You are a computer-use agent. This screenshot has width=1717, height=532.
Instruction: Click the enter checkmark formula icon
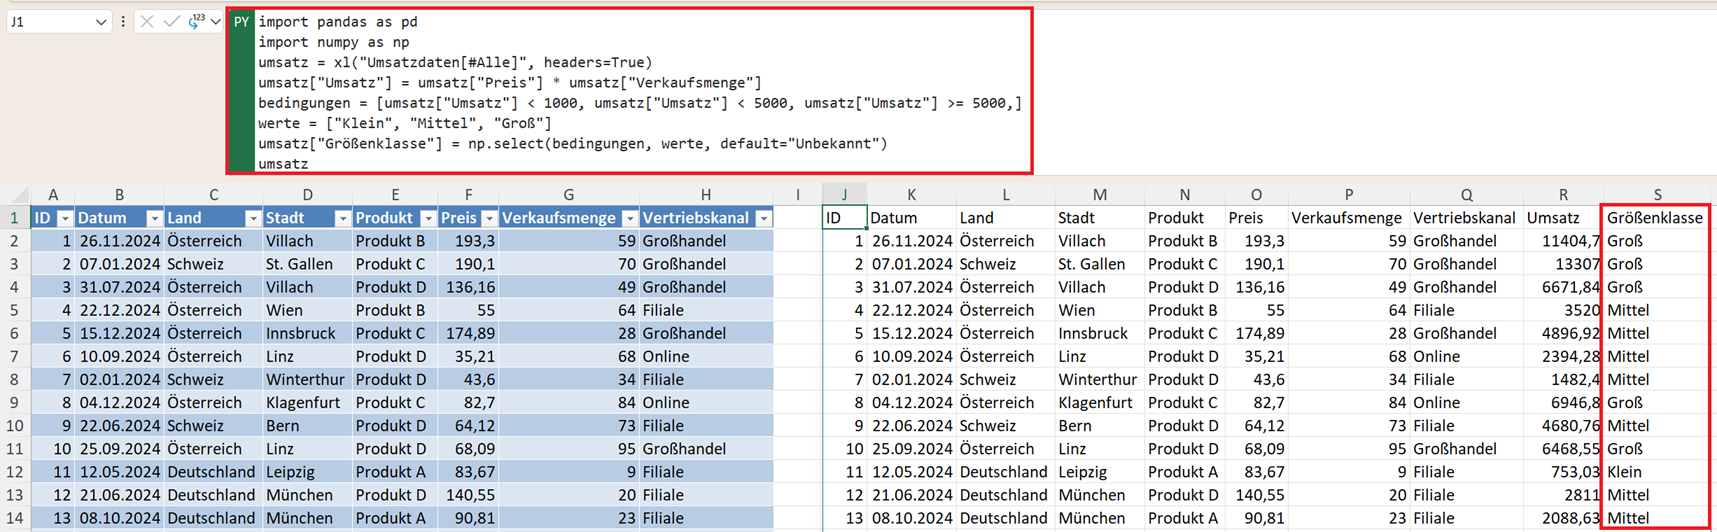point(171,21)
